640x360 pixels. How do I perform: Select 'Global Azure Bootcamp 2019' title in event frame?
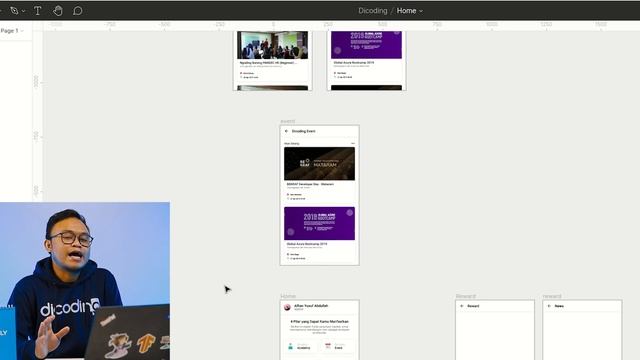[307, 244]
